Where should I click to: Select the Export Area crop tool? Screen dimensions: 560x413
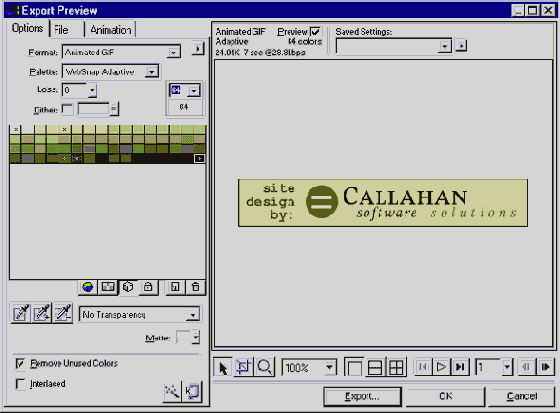[x=244, y=367]
